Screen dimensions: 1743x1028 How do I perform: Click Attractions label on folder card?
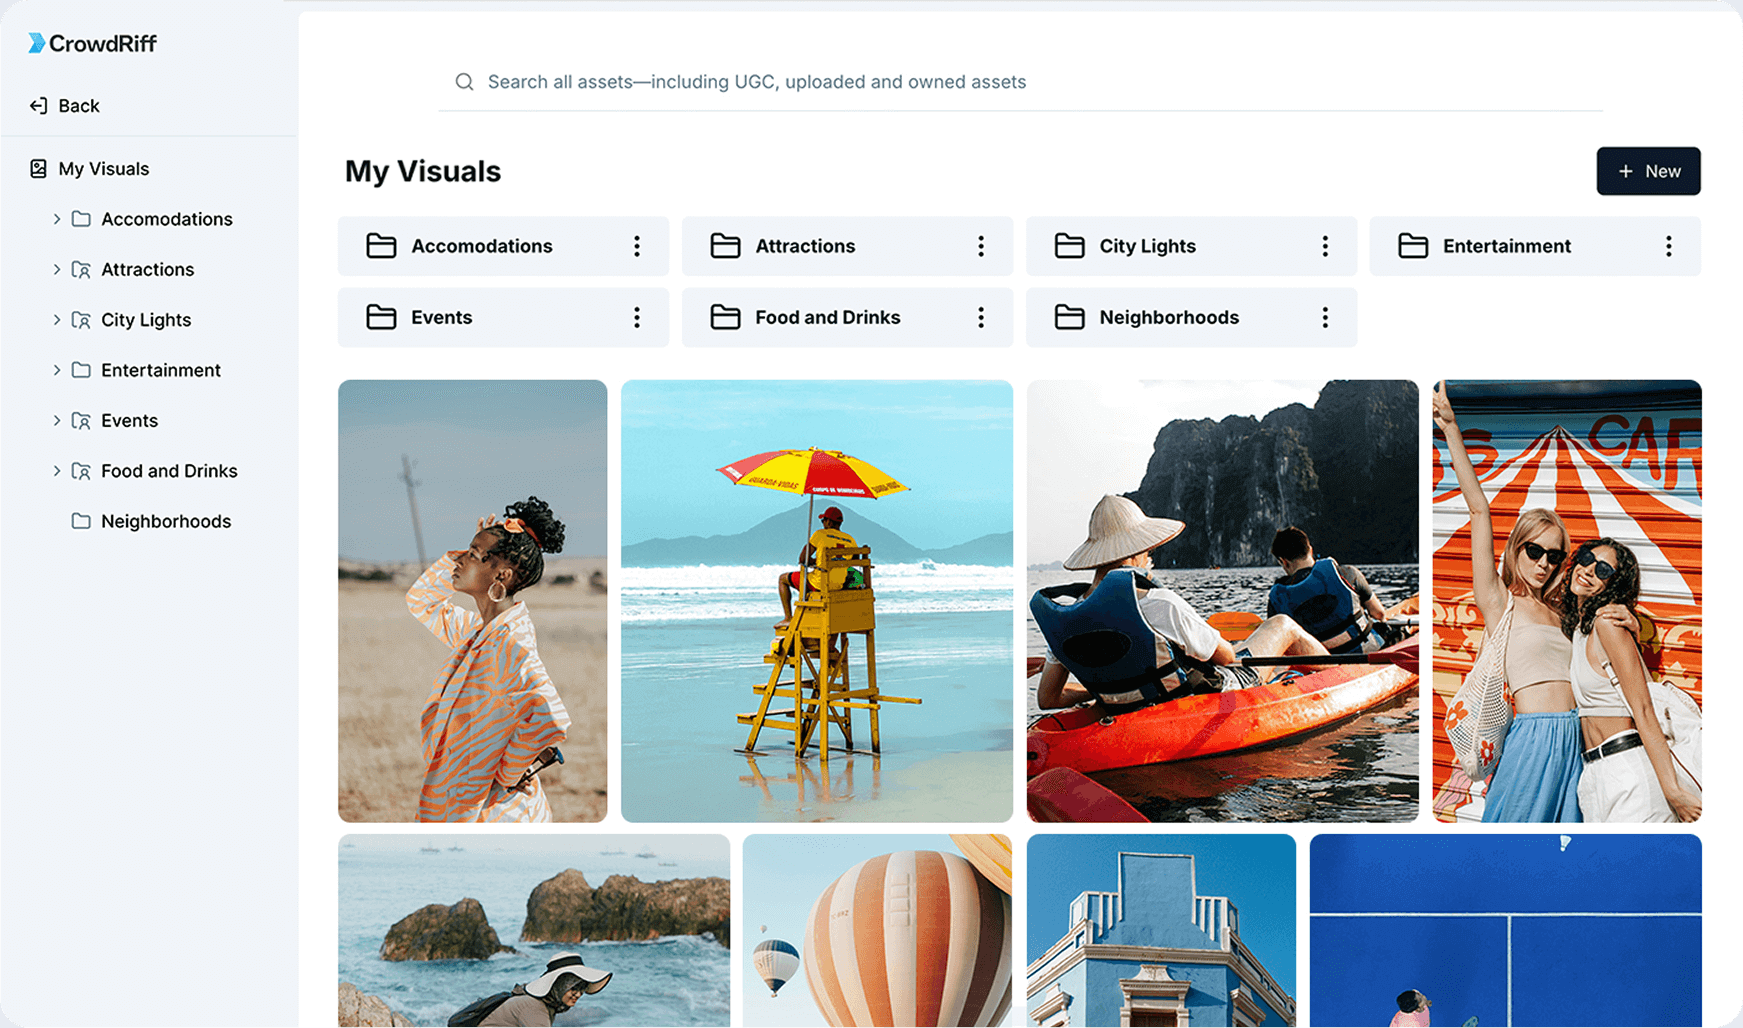[x=805, y=246]
